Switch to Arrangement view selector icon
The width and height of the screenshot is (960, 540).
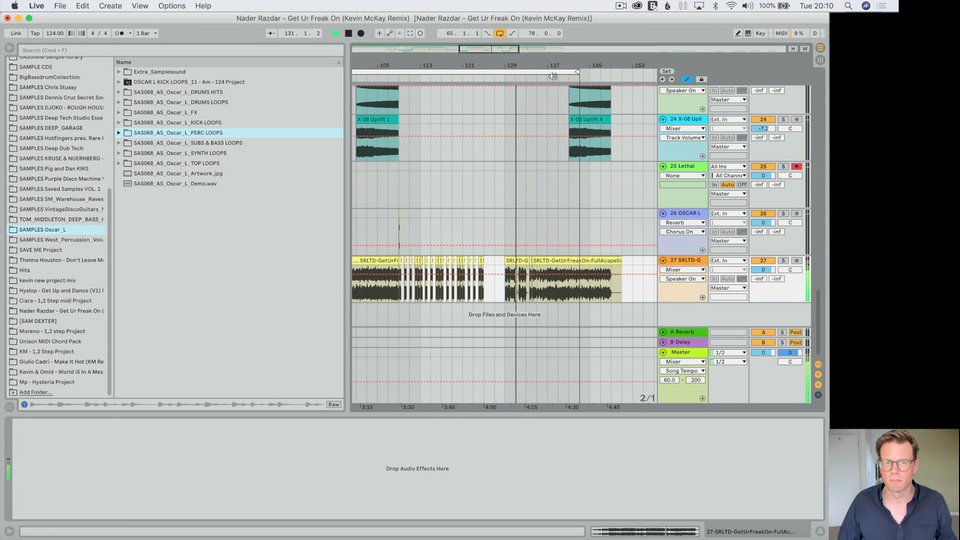click(x=820, y=48)
